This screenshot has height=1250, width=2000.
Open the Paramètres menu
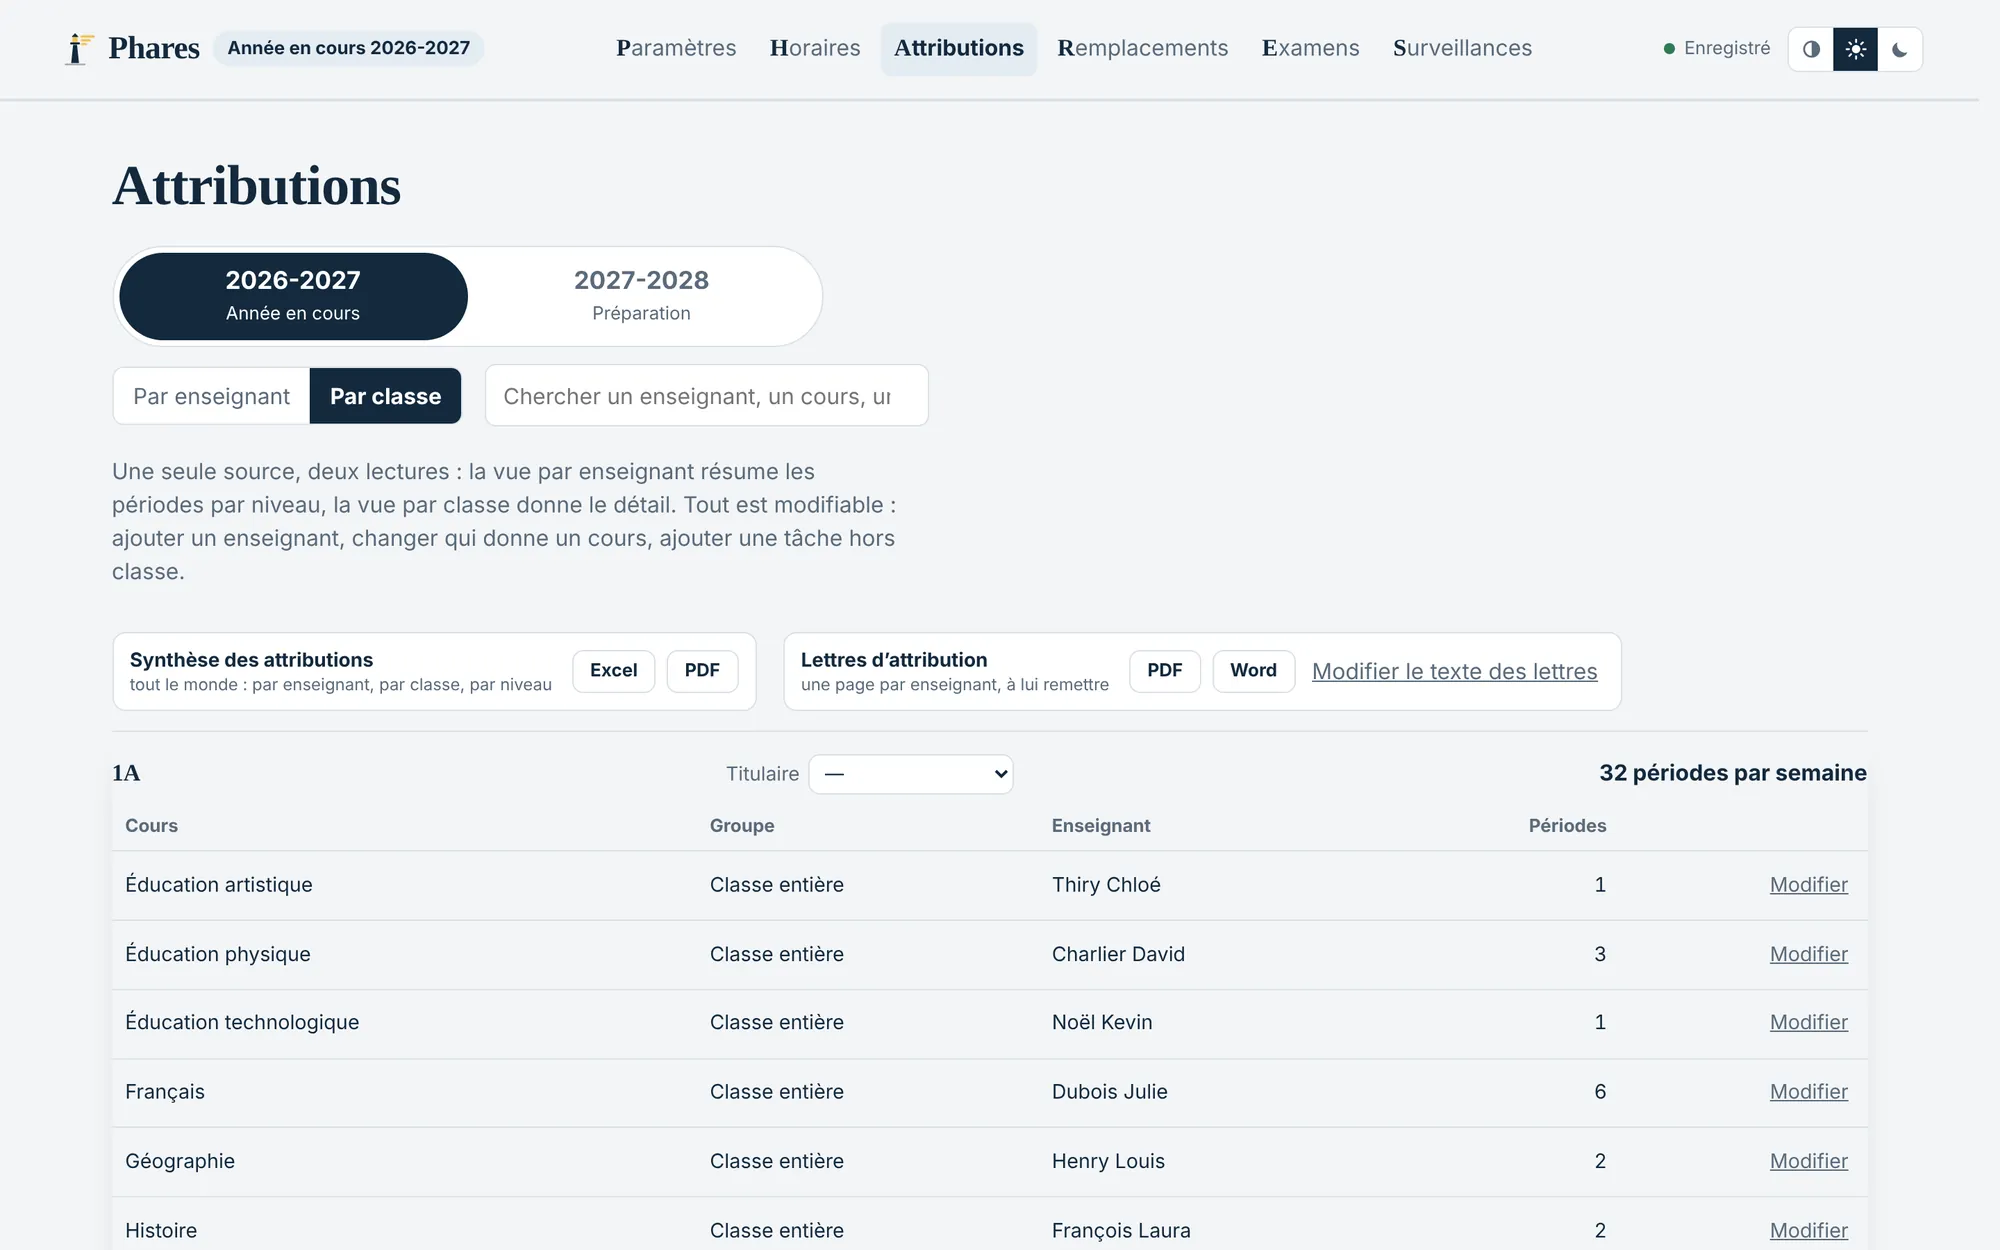click(x=676, y=48)
